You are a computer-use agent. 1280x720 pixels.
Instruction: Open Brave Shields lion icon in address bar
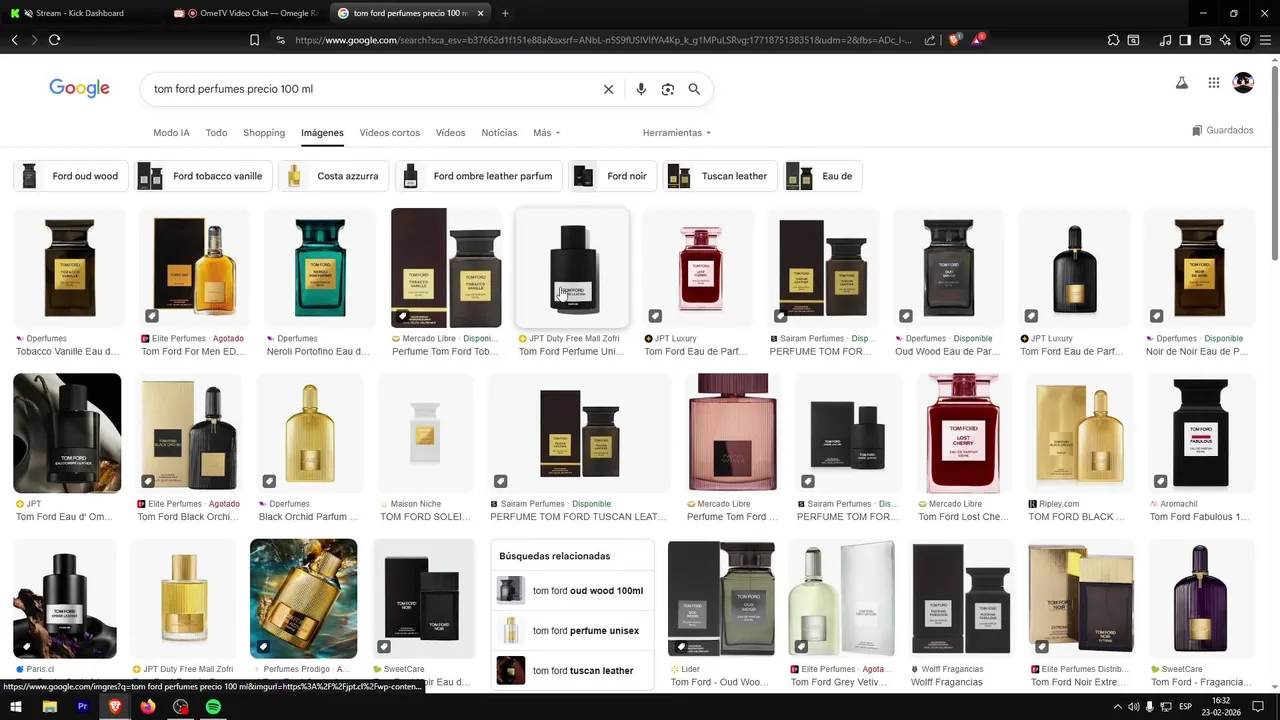point(954,40)
